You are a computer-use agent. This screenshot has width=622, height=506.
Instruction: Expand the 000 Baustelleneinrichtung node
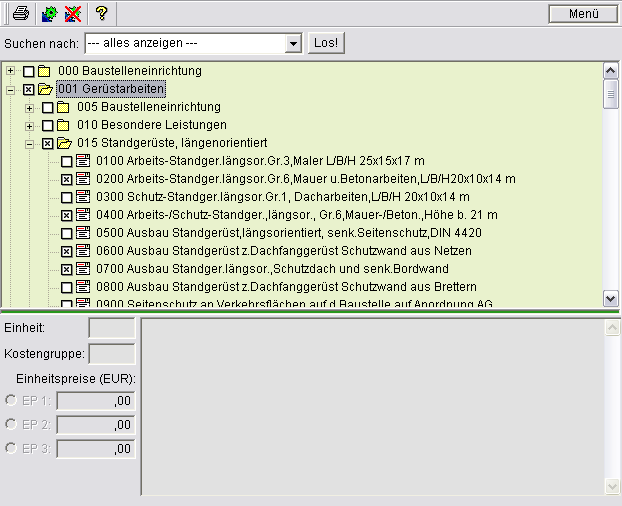click(x=10, y=71)
